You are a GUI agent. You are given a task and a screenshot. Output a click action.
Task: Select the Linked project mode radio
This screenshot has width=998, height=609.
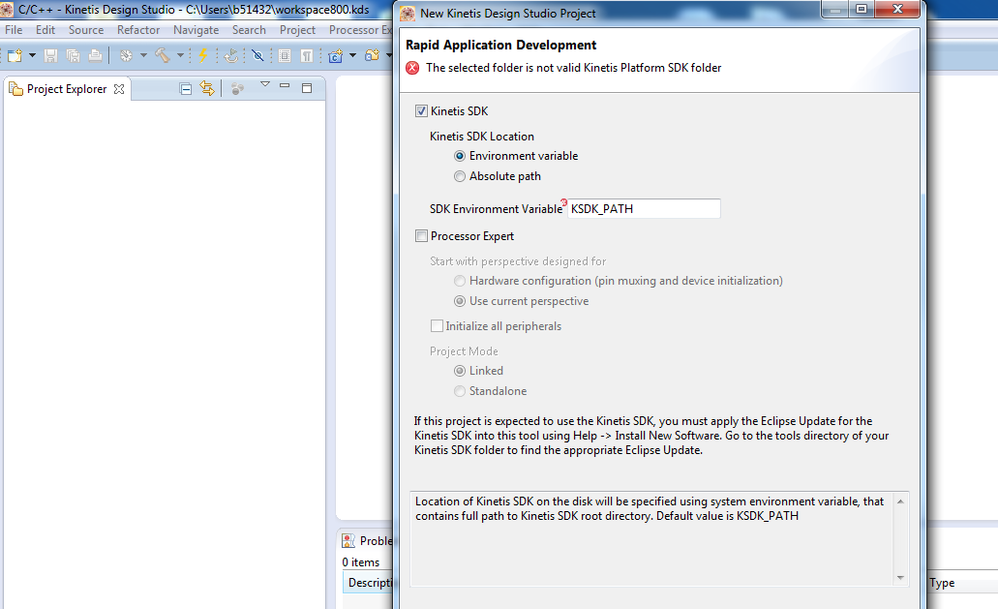click(x=460, y=371)
